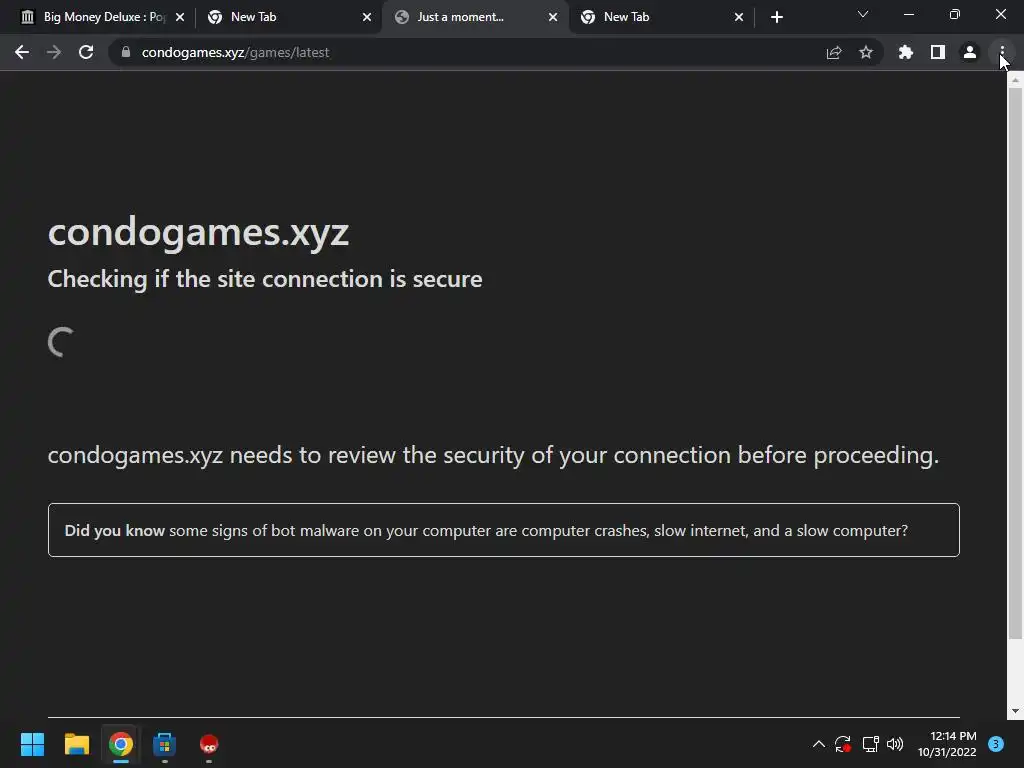
Task: Open the Chrome side panel
Action: tap(938, 52)
